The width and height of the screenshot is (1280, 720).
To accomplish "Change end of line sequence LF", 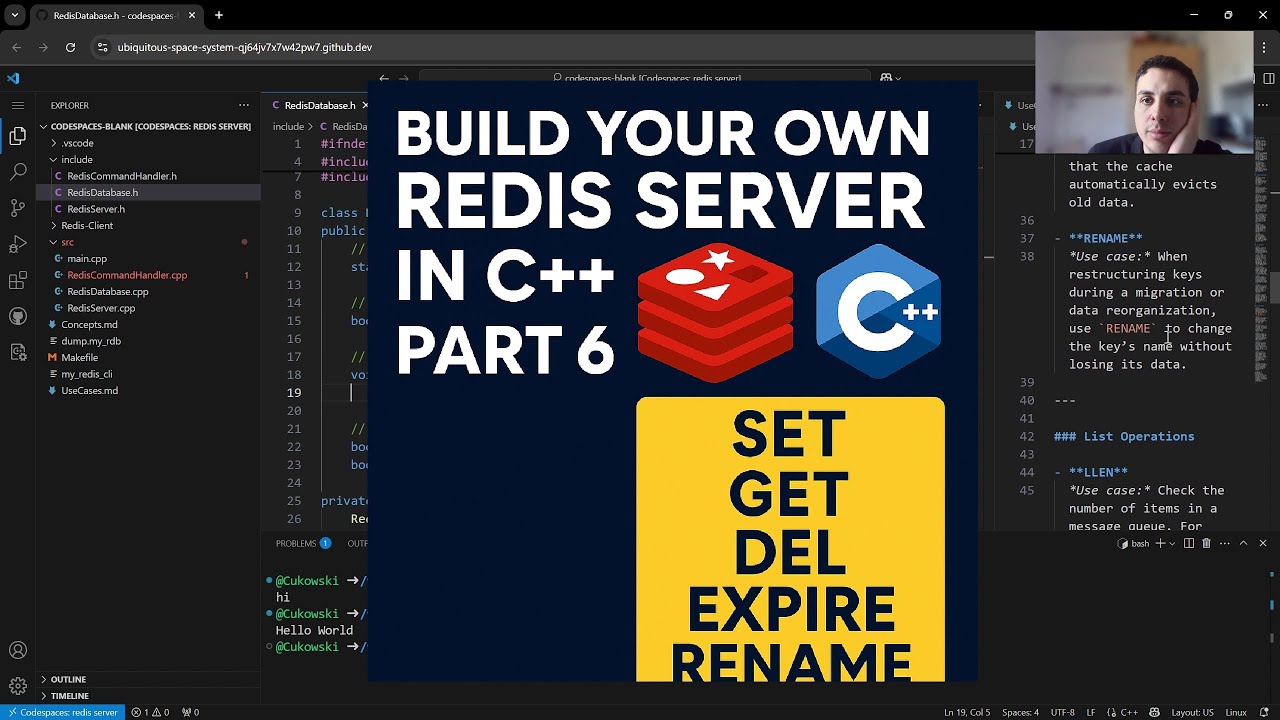I will [1091, 712].
